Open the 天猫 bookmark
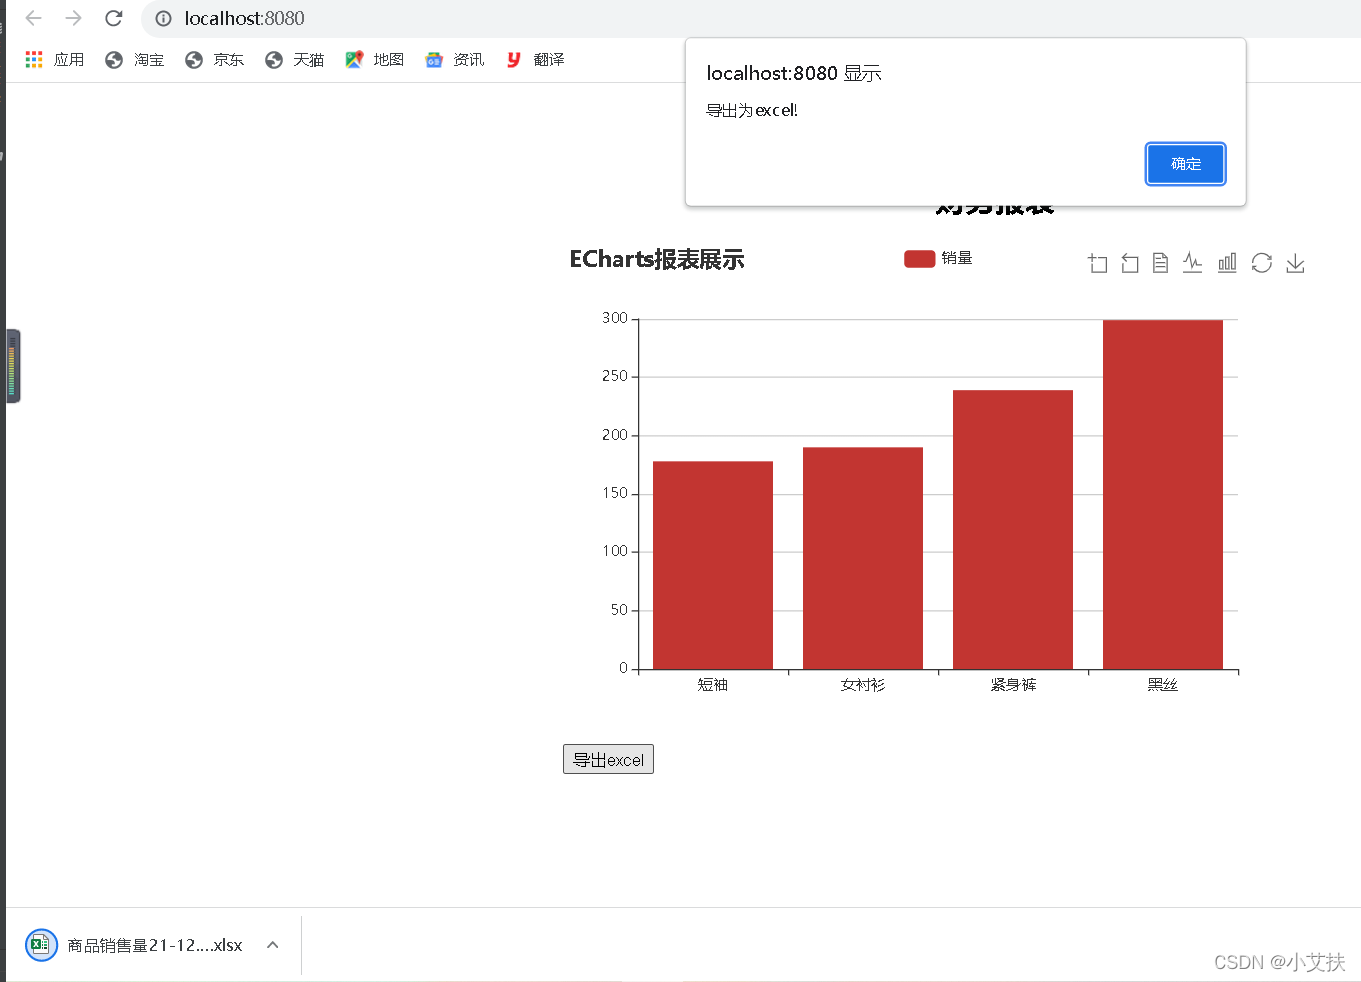 [295, 60]
